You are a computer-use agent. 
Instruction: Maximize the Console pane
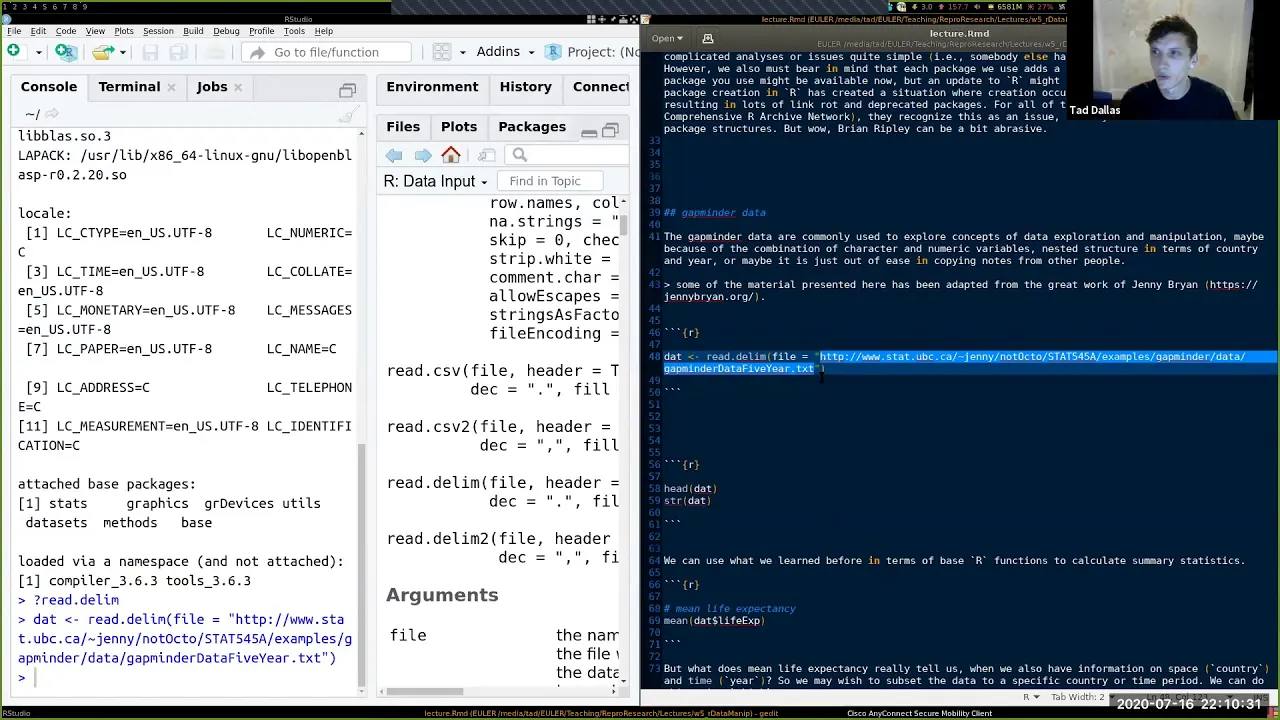347,90
